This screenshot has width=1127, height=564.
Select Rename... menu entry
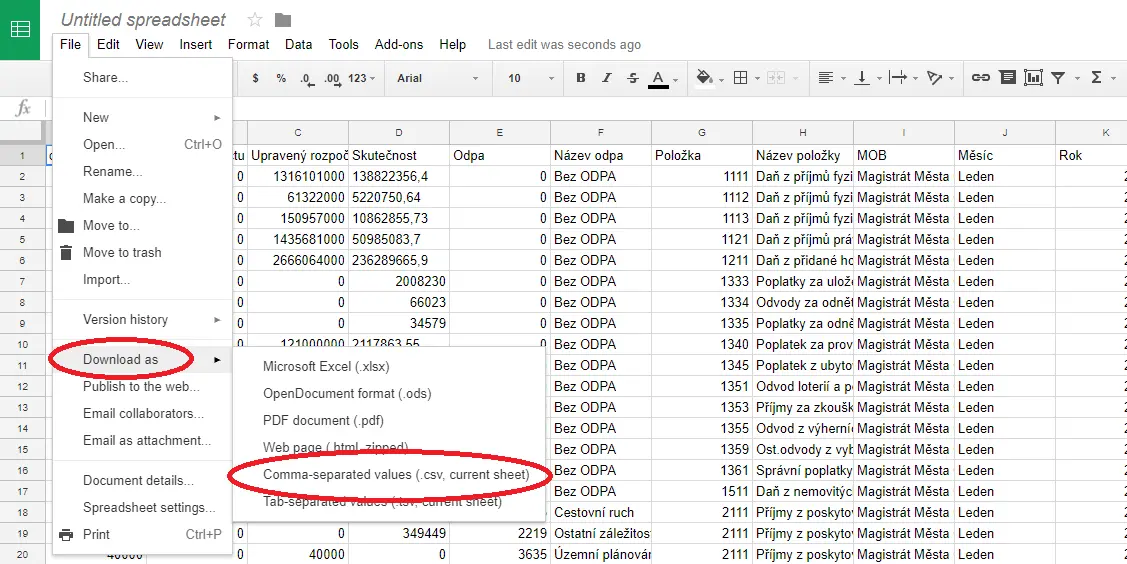tap(142, 172)
